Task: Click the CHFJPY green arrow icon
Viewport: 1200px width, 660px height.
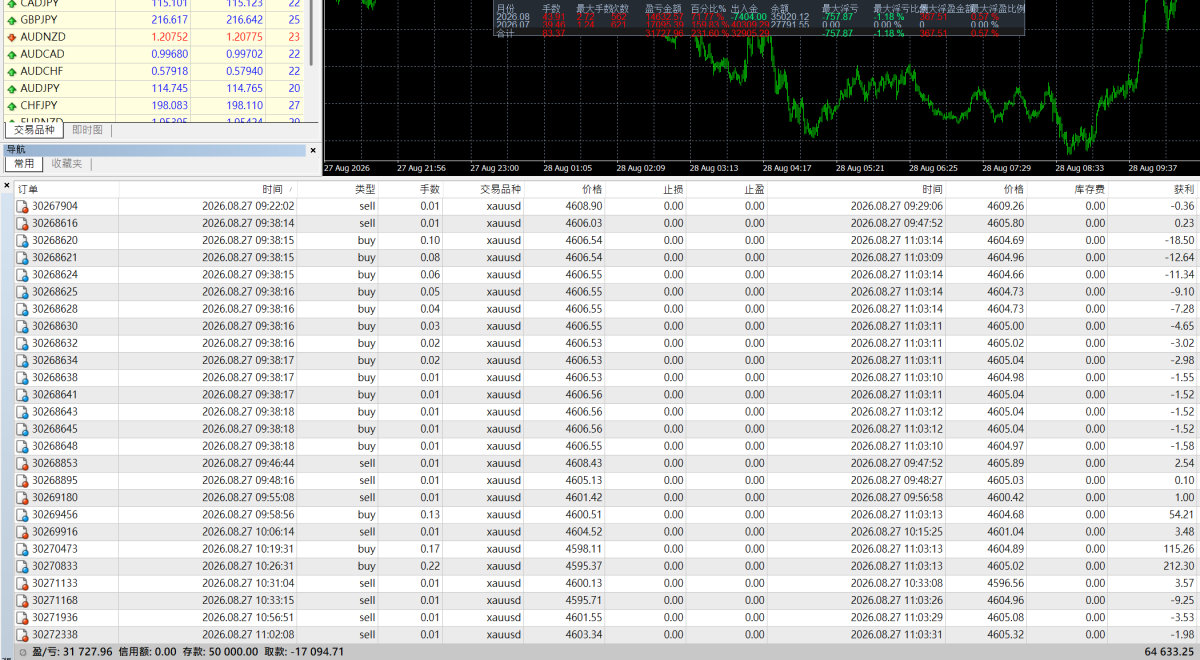Action: (11, 105)
